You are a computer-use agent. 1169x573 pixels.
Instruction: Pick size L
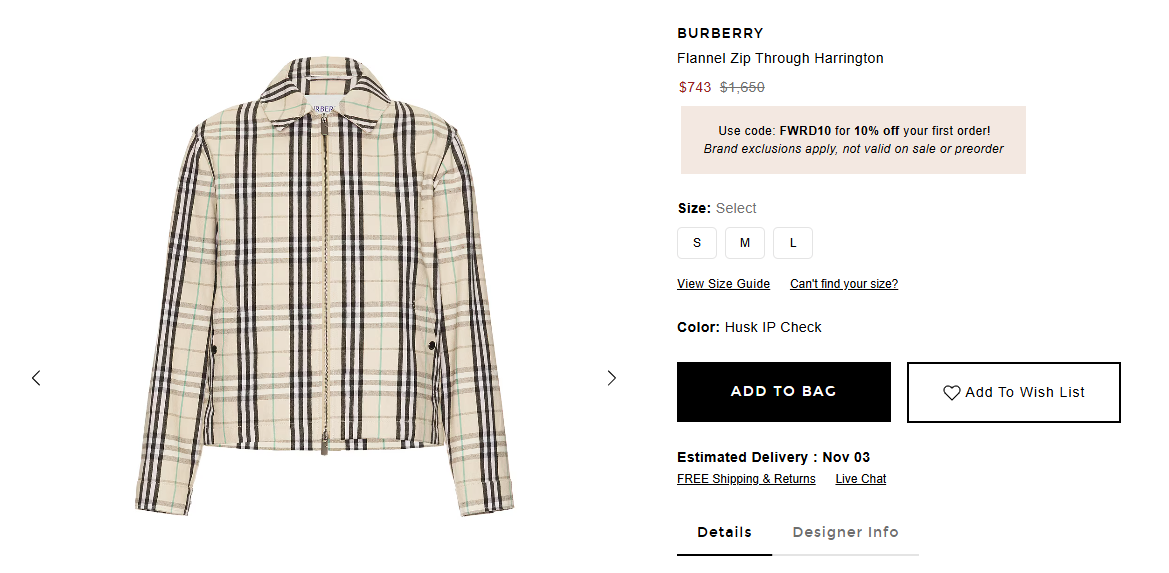click(793, 243)
